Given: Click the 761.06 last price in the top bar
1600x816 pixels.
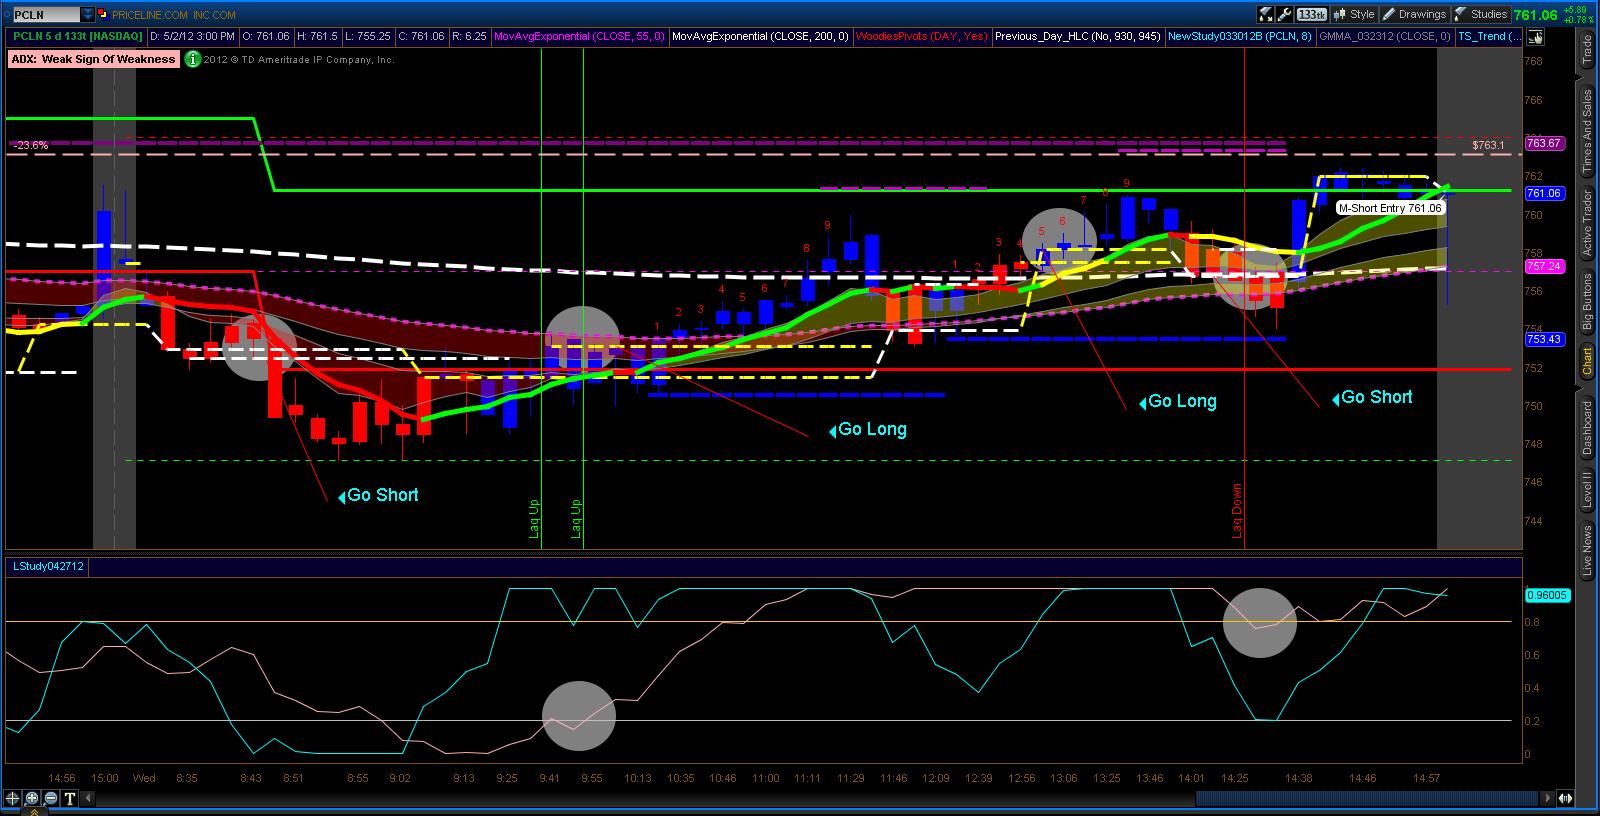Looking at the screenshot, I should click(x=1535, y=15).
